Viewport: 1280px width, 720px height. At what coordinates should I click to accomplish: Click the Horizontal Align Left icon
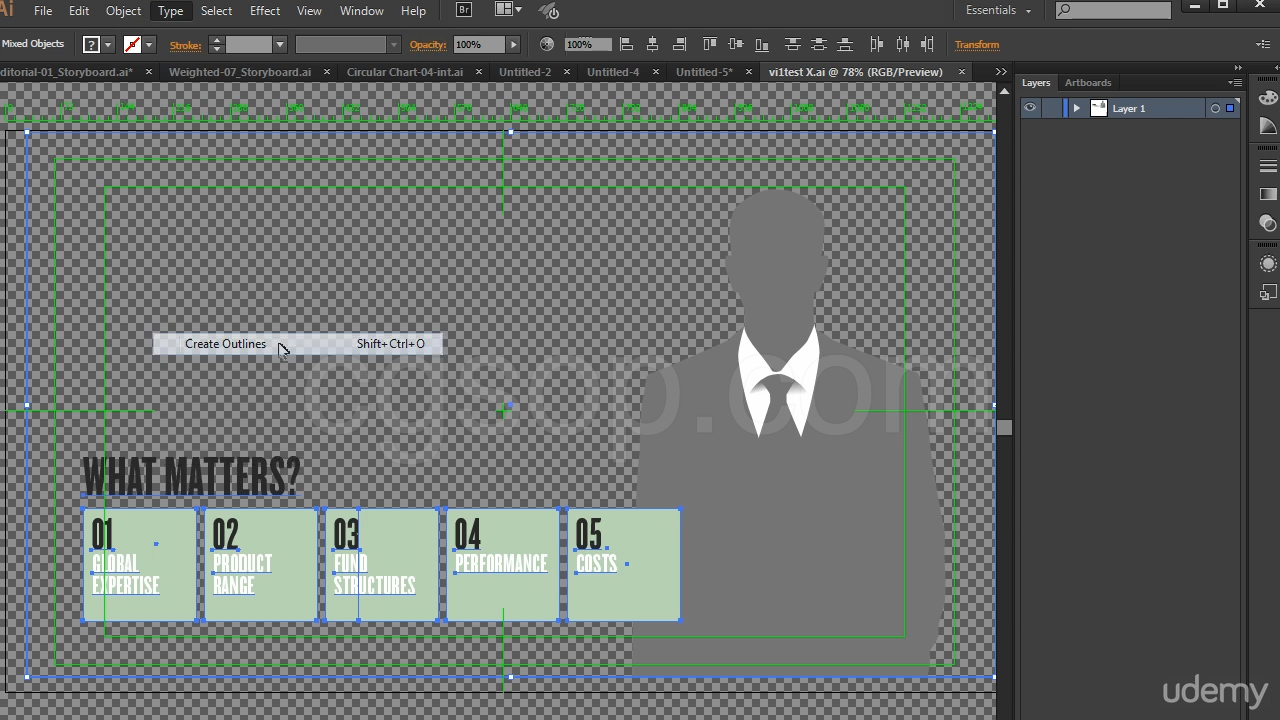[x=627, y=44]
